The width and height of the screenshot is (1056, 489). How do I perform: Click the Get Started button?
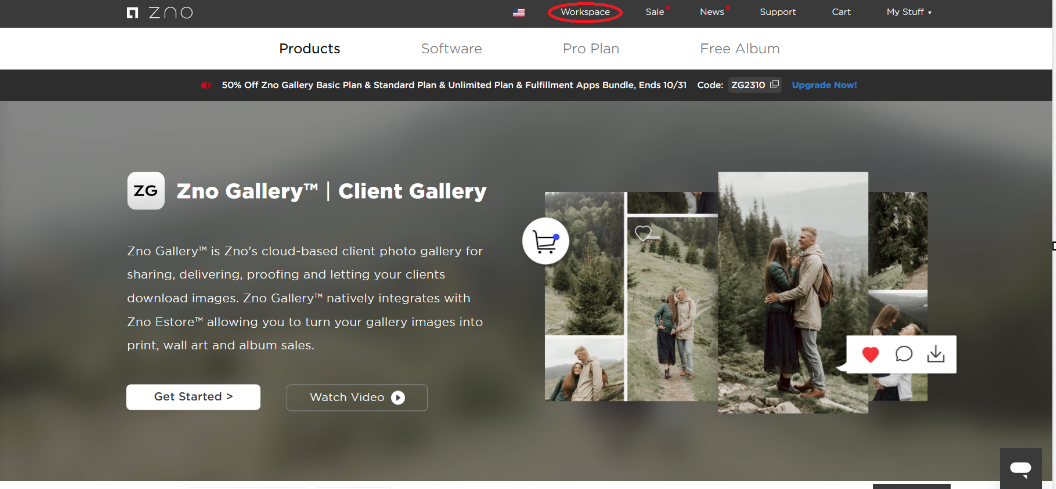pyautogui.click(x=193, y=397)
